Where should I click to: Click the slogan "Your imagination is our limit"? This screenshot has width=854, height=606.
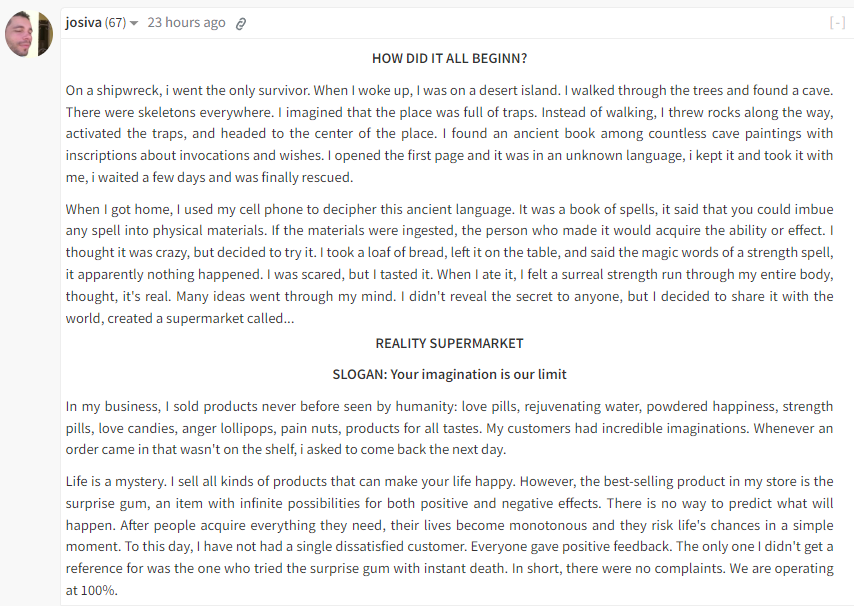478,375
